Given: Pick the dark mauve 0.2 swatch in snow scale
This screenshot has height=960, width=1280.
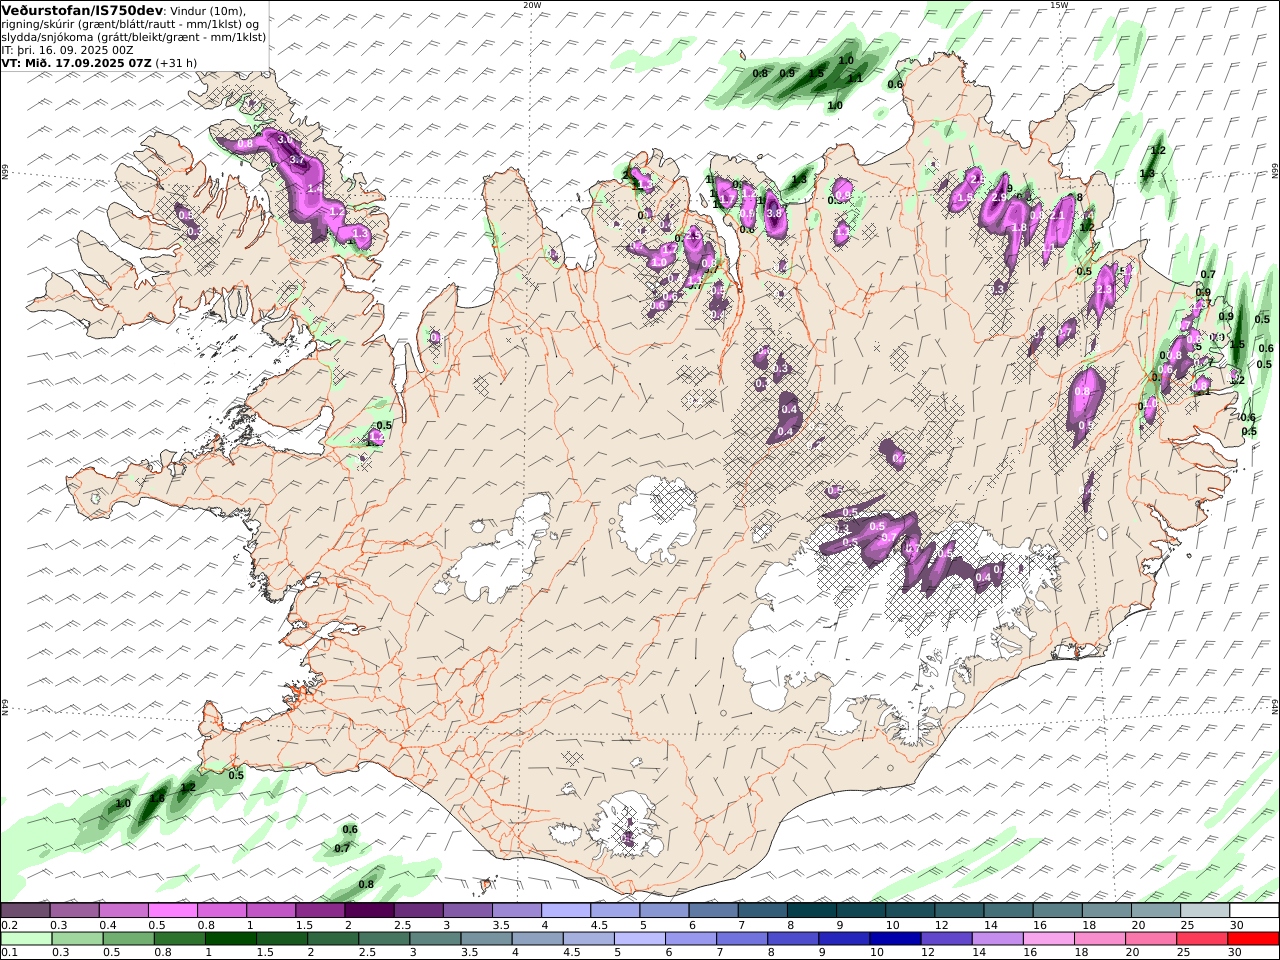Looking at the screenshot, I should 25,911.
